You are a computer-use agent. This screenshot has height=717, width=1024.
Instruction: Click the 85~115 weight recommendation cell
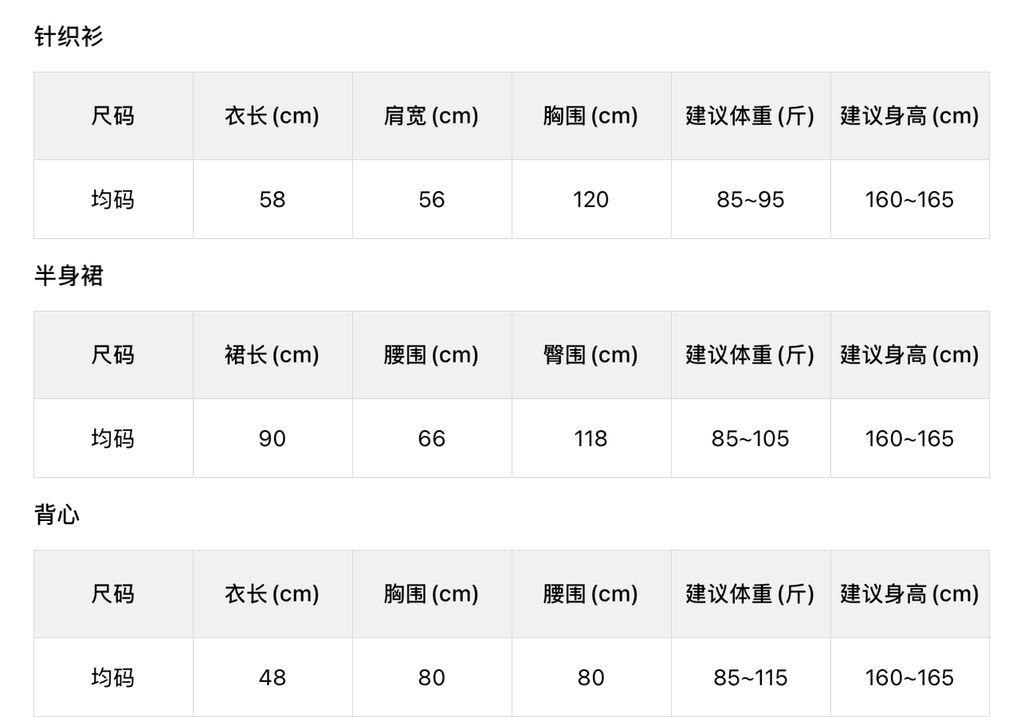(750, 678)
